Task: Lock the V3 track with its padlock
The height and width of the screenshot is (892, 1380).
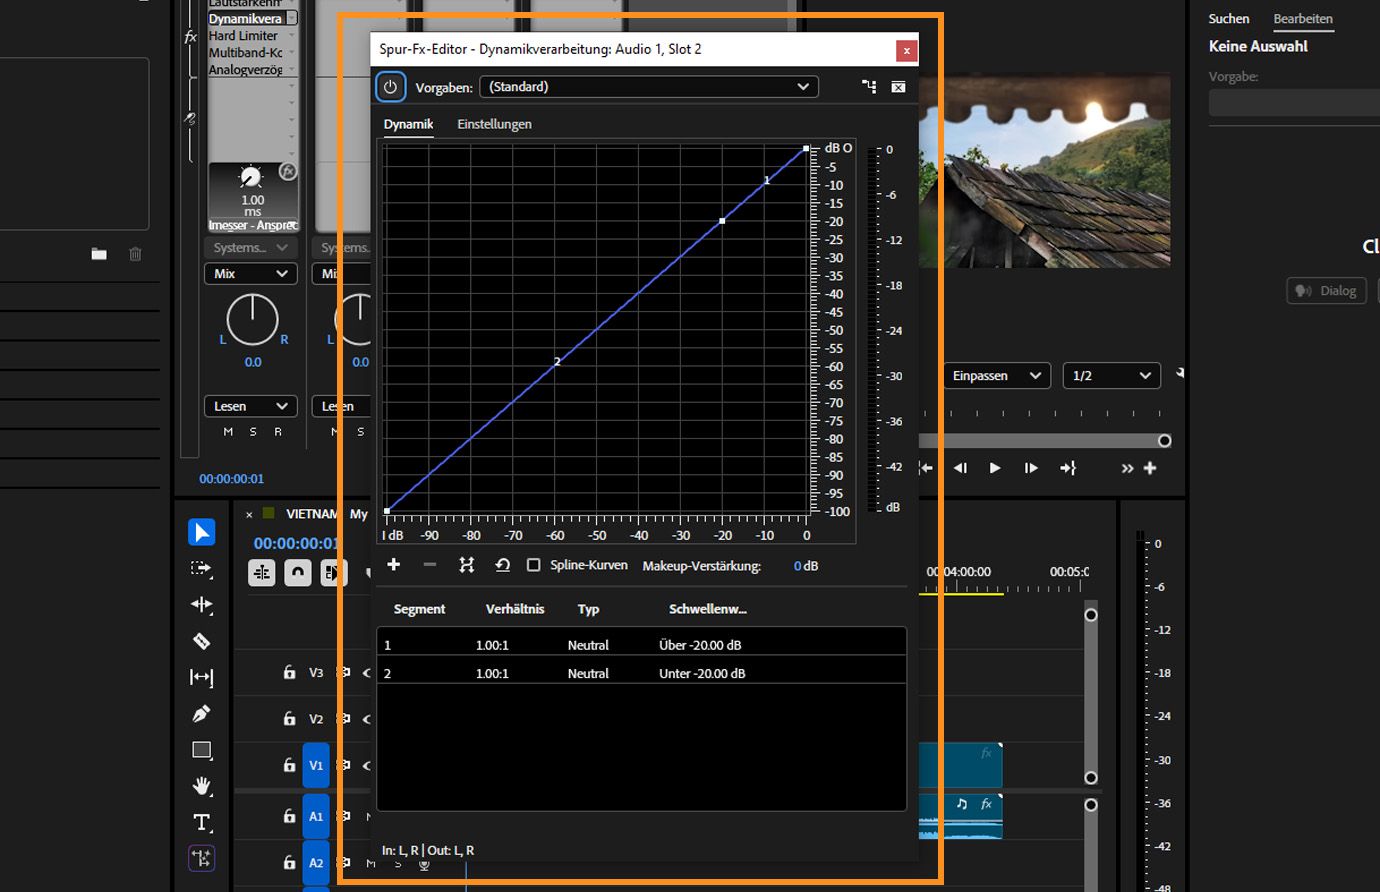Action: coord(289,673)
